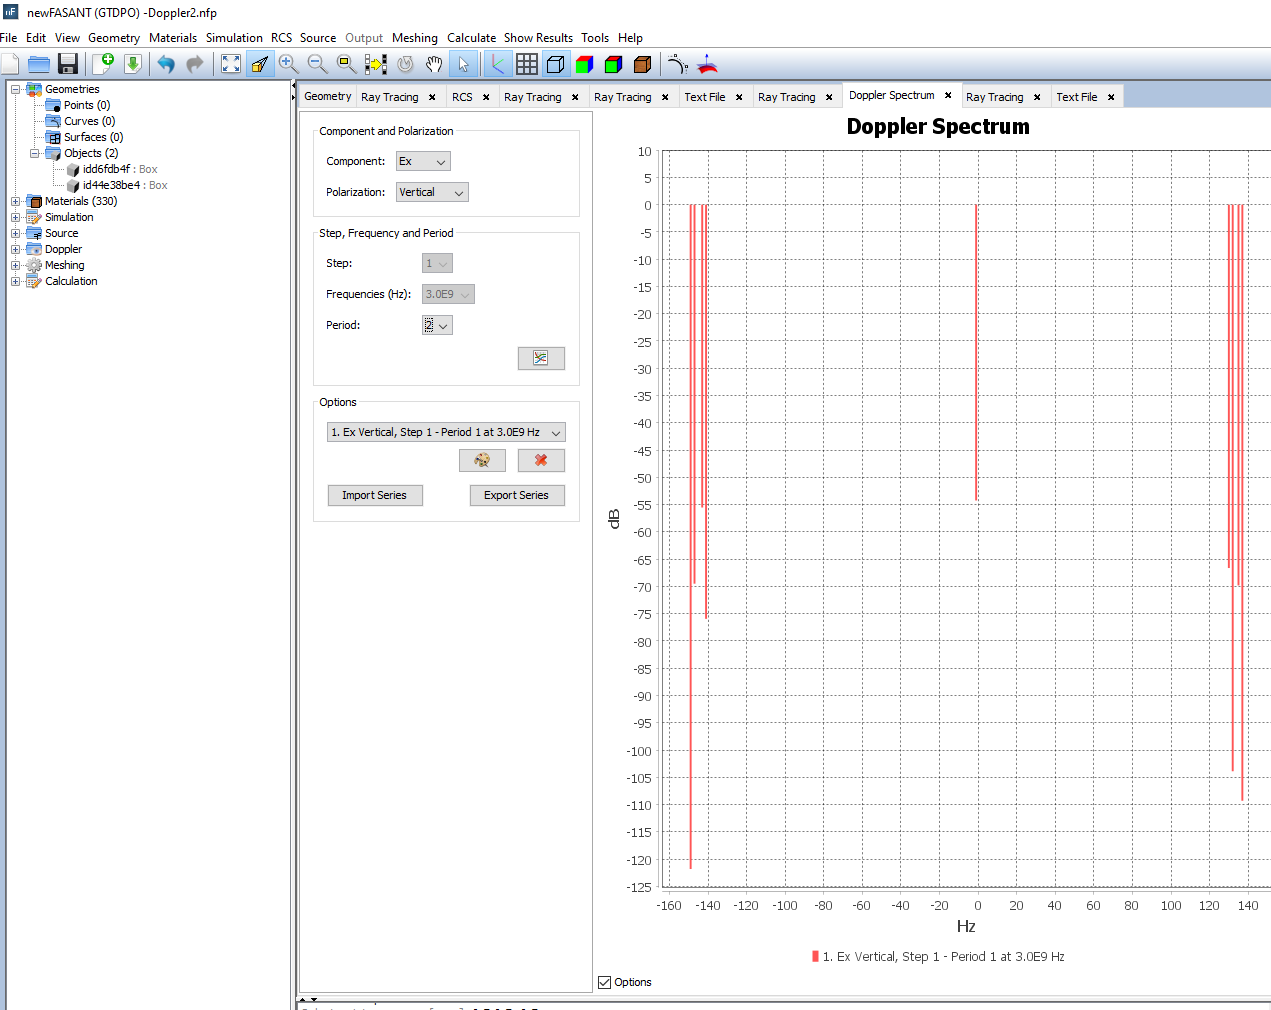The image size is (1271, 1010).
Task: Click the Zoom In magnifier icon
Action: click(x=288, y=65)
